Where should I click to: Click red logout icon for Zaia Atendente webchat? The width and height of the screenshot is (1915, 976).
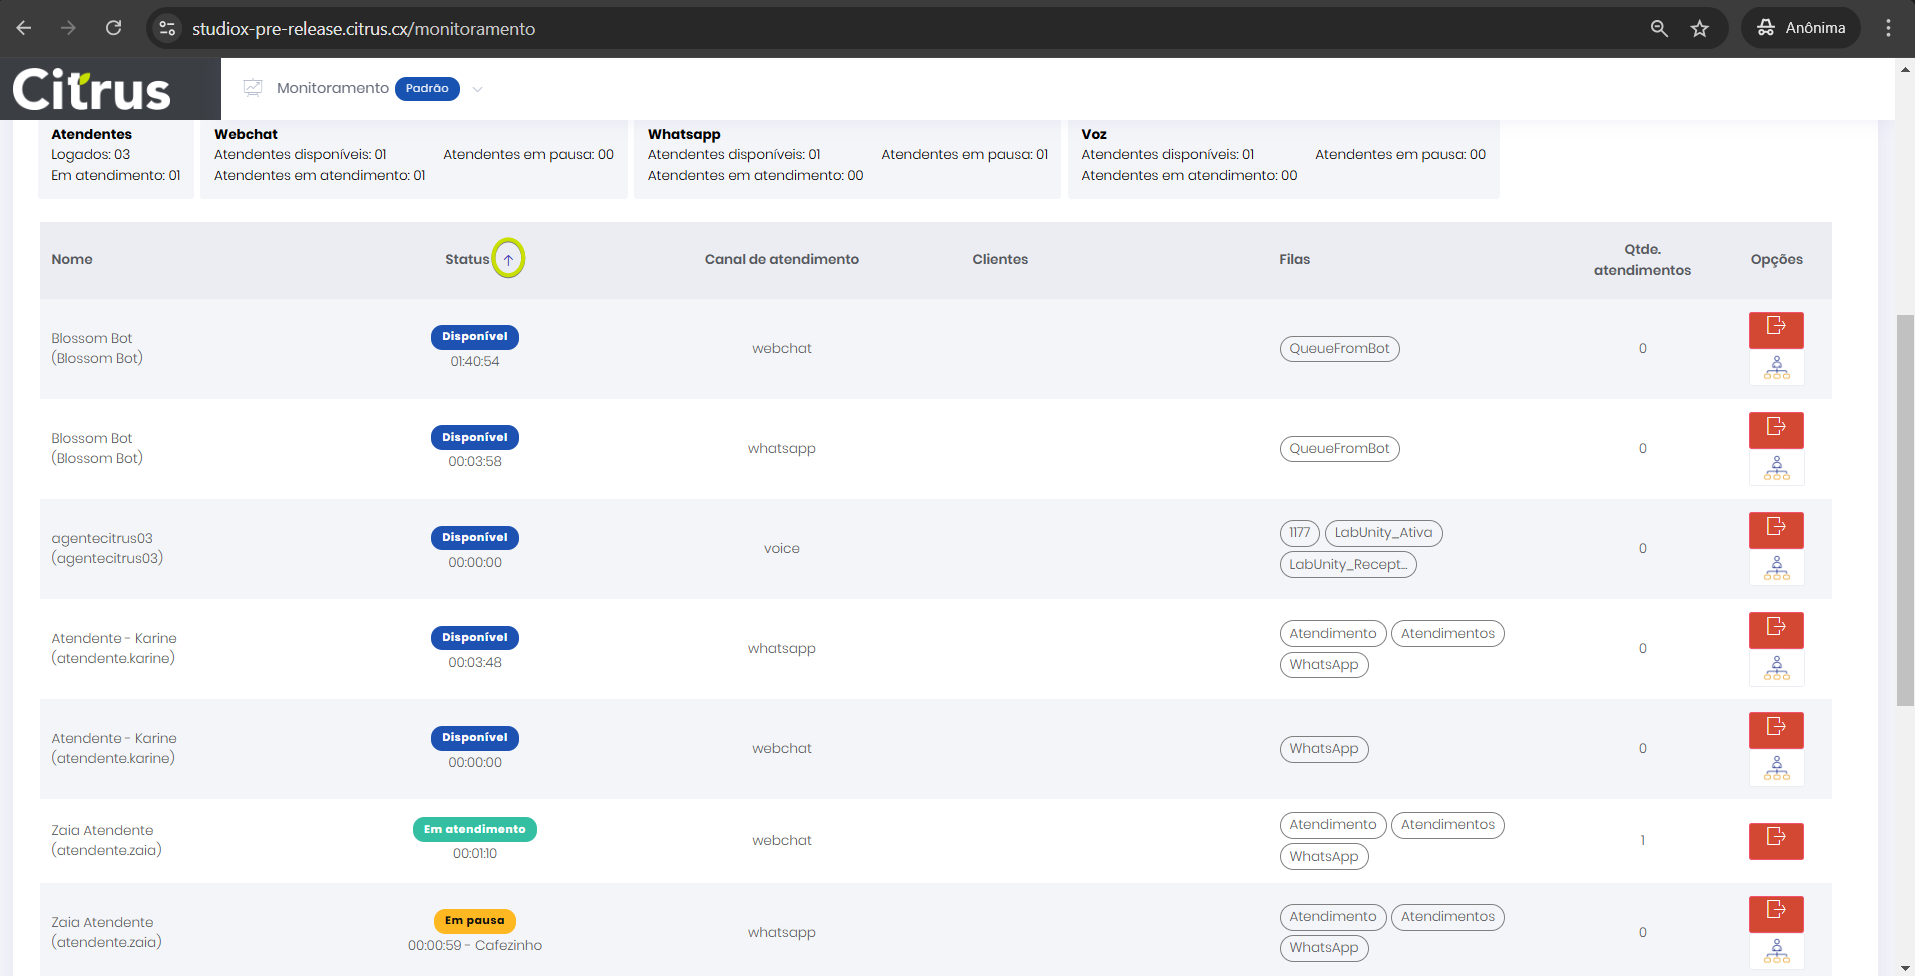tap(1776, 840)
